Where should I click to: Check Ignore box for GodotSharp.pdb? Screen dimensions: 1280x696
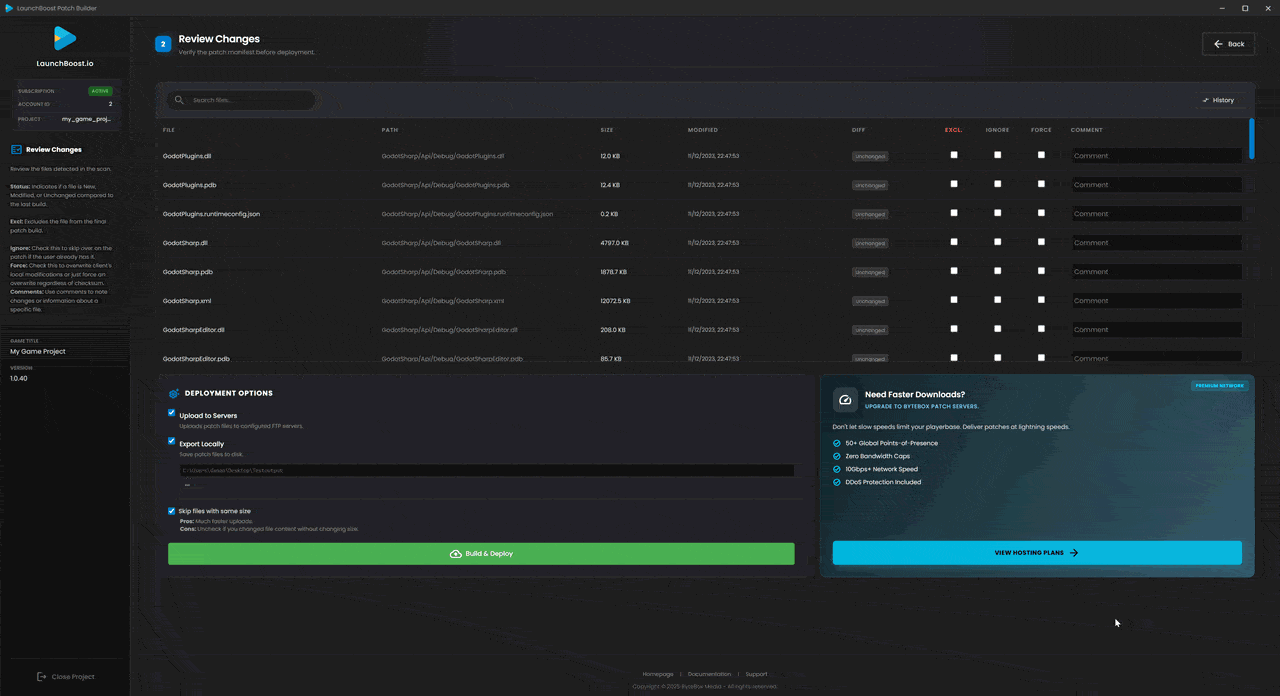tap(997, 271)
